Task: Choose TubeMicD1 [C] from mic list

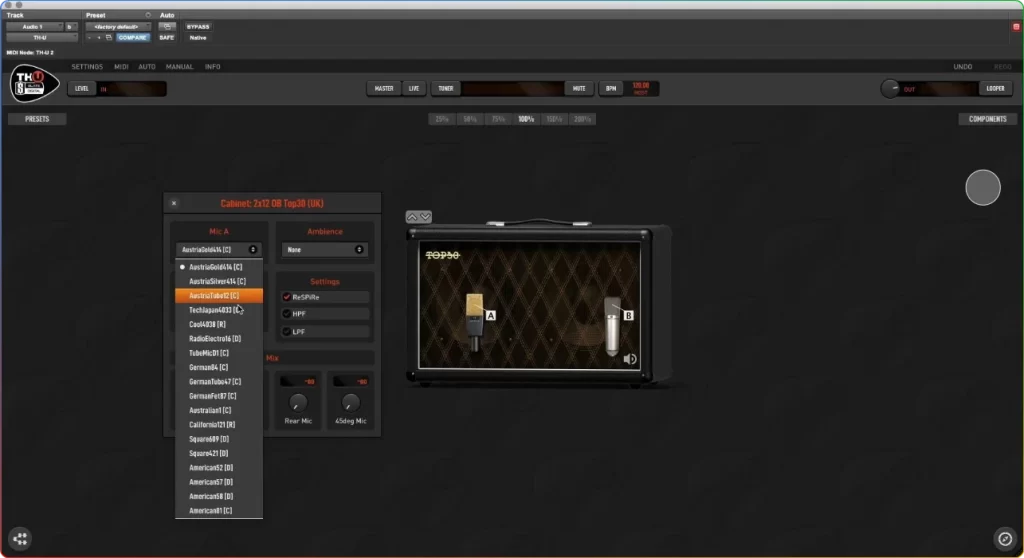Action: (x=219, y=353)
